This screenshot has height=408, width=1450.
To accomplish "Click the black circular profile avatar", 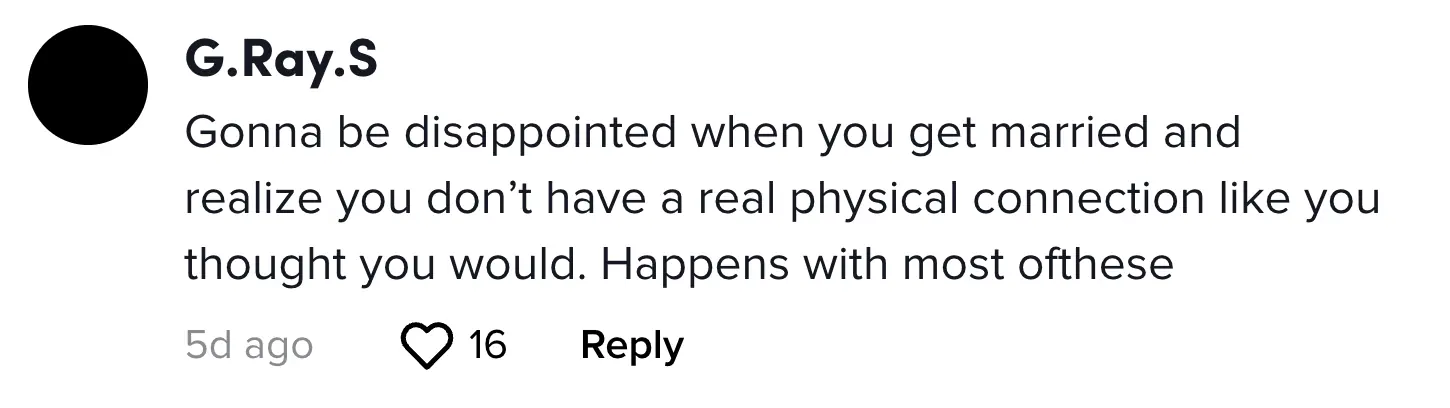I will point(88,86).
